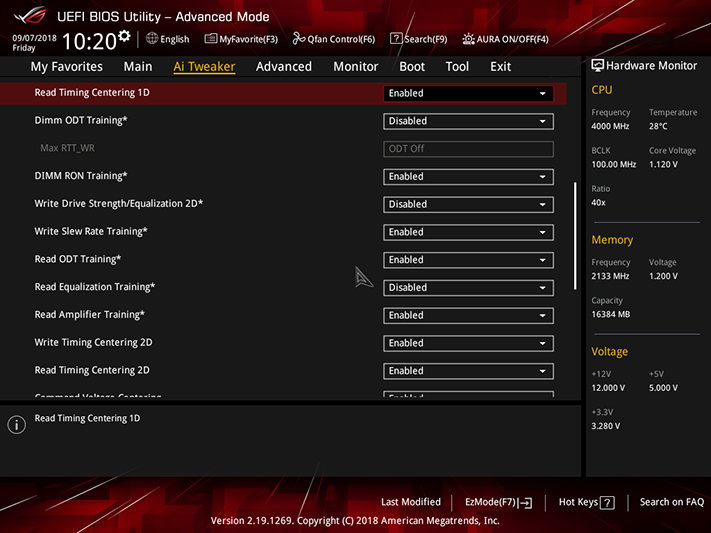Expand DIMM RON Training dropdown
The image size is (711, 533).
pos(468,176)
